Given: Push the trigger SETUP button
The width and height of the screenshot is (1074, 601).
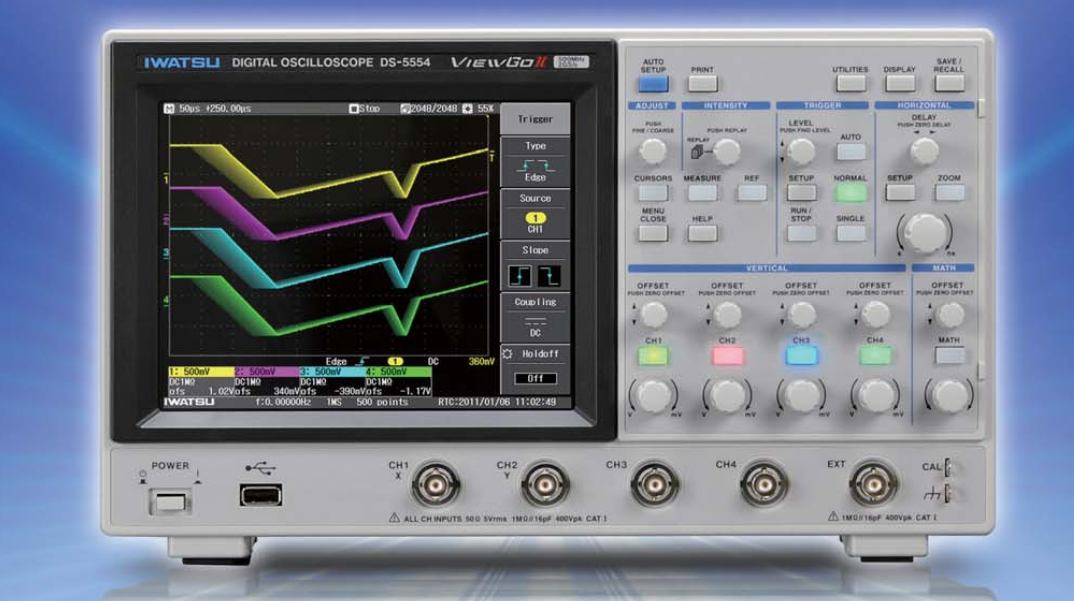Looking at the screenshot, I should pos(801,193).
